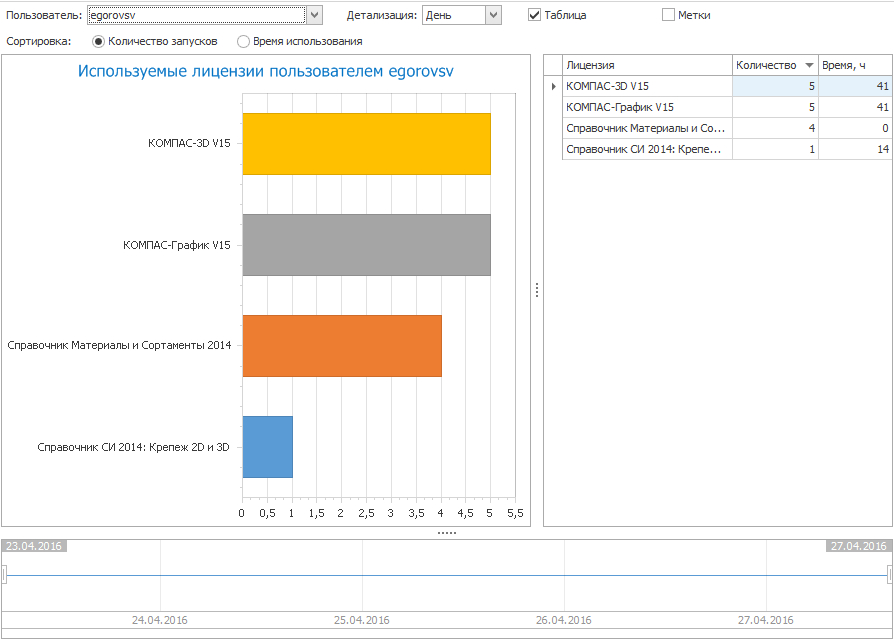The height and width of the screenshot is (640, 894).
Task: Select the Справочник Материалы и Сортаменты table row
Action: (x=646, y=128)
